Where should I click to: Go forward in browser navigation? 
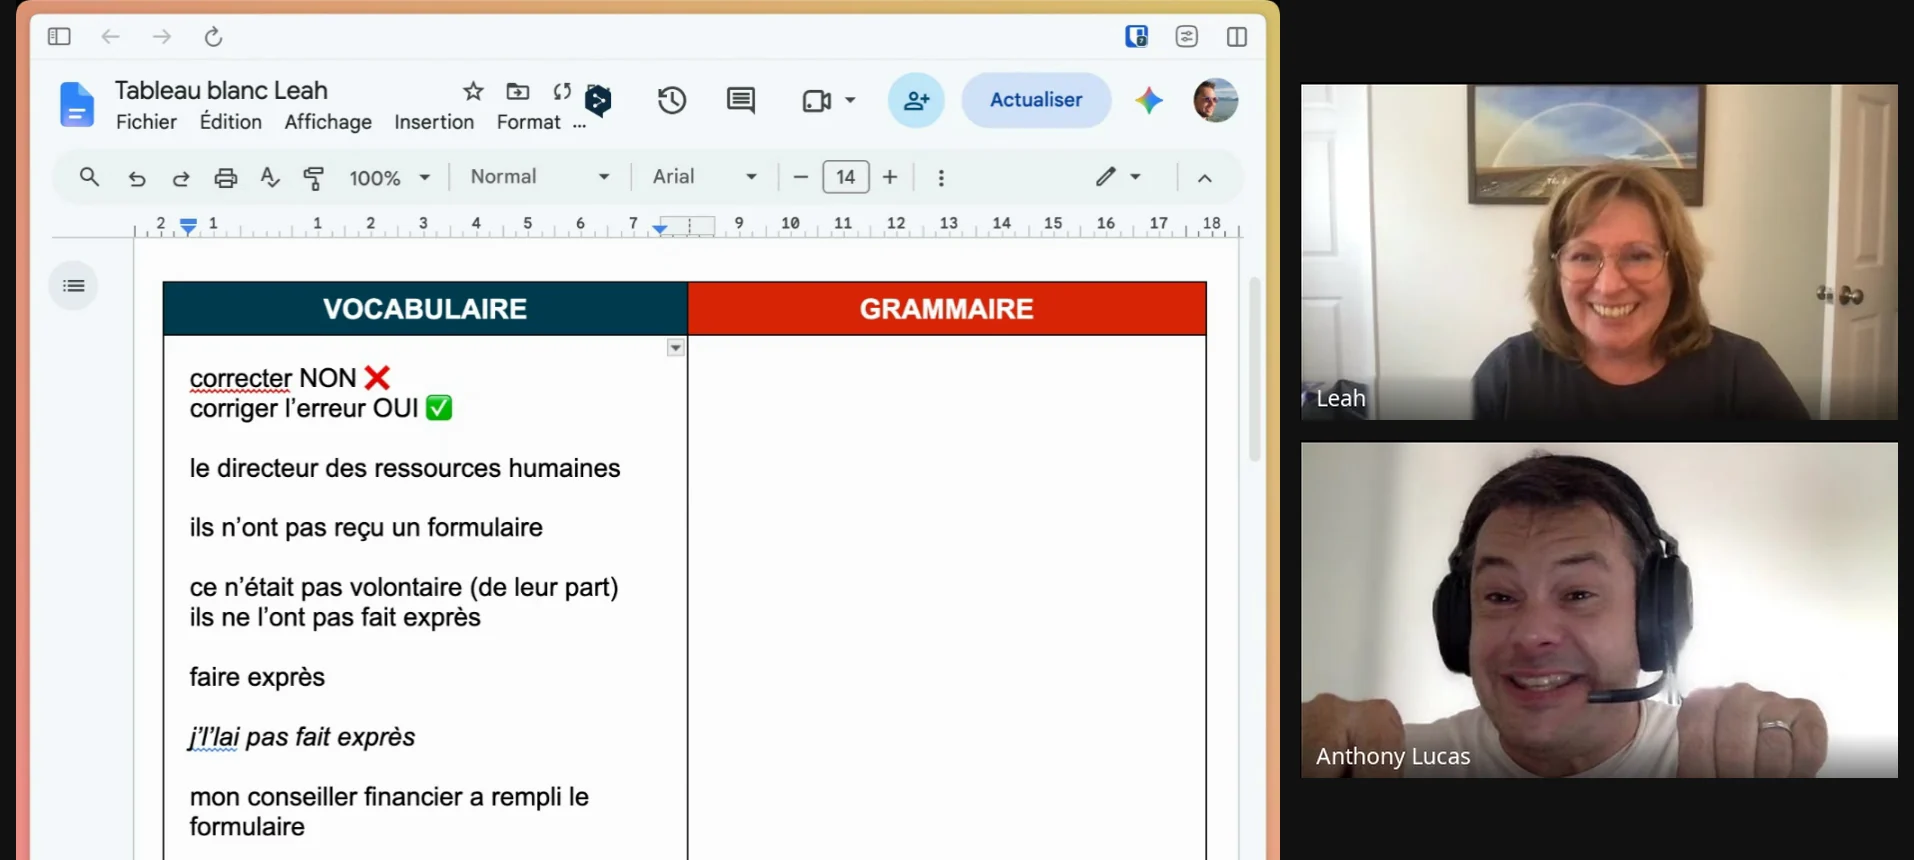(161, 37)
